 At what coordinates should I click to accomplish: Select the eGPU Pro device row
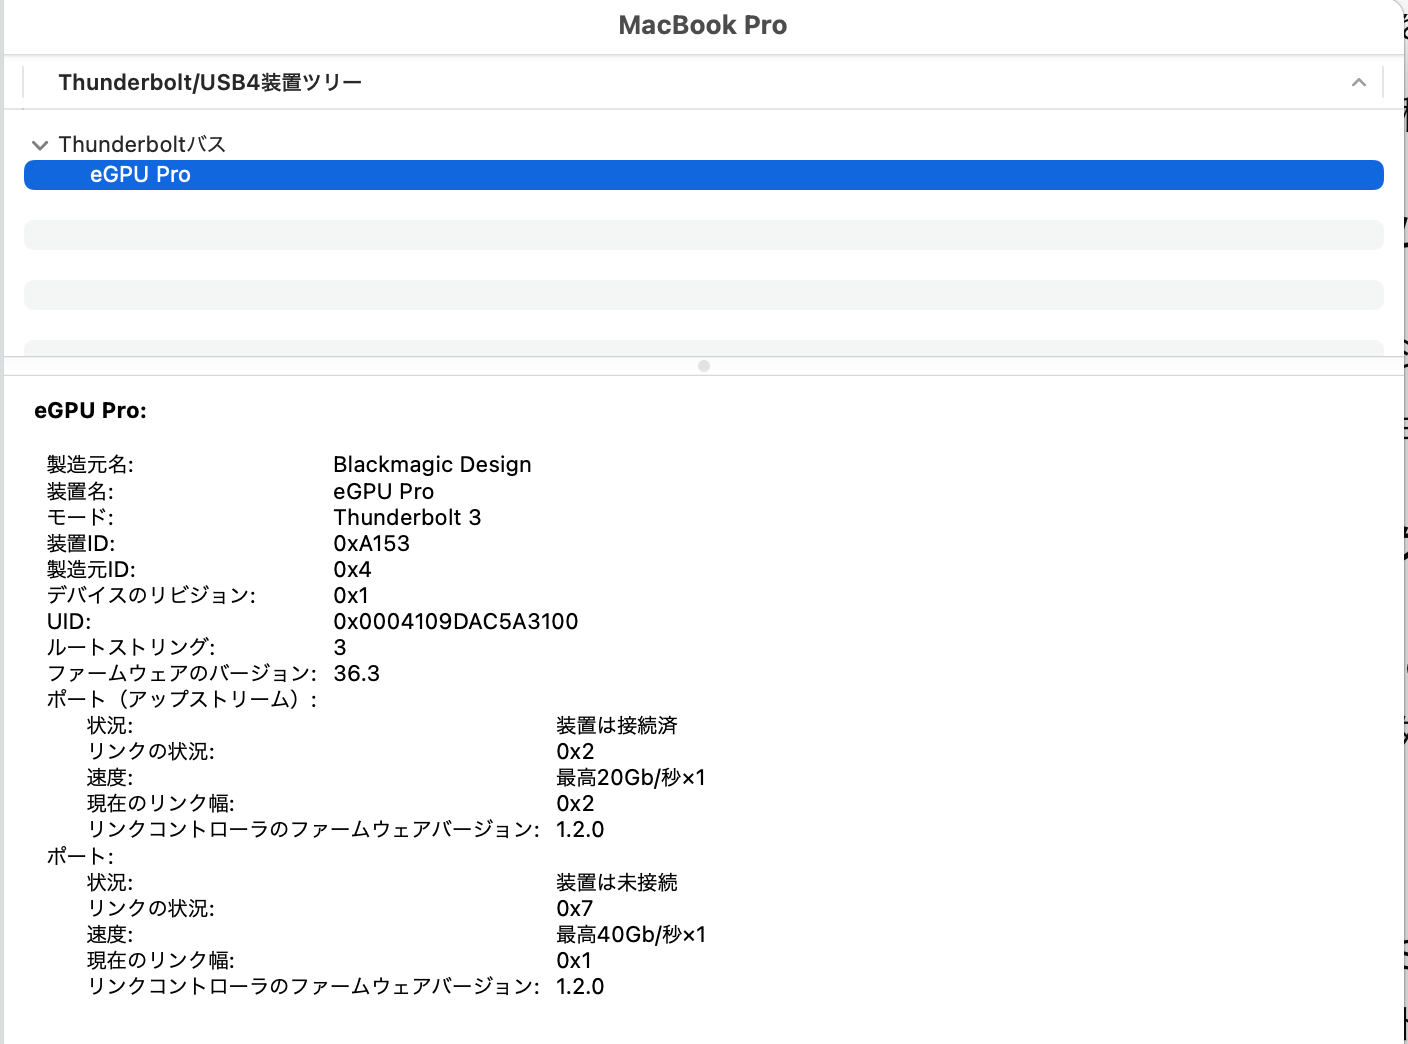point(704,175)
